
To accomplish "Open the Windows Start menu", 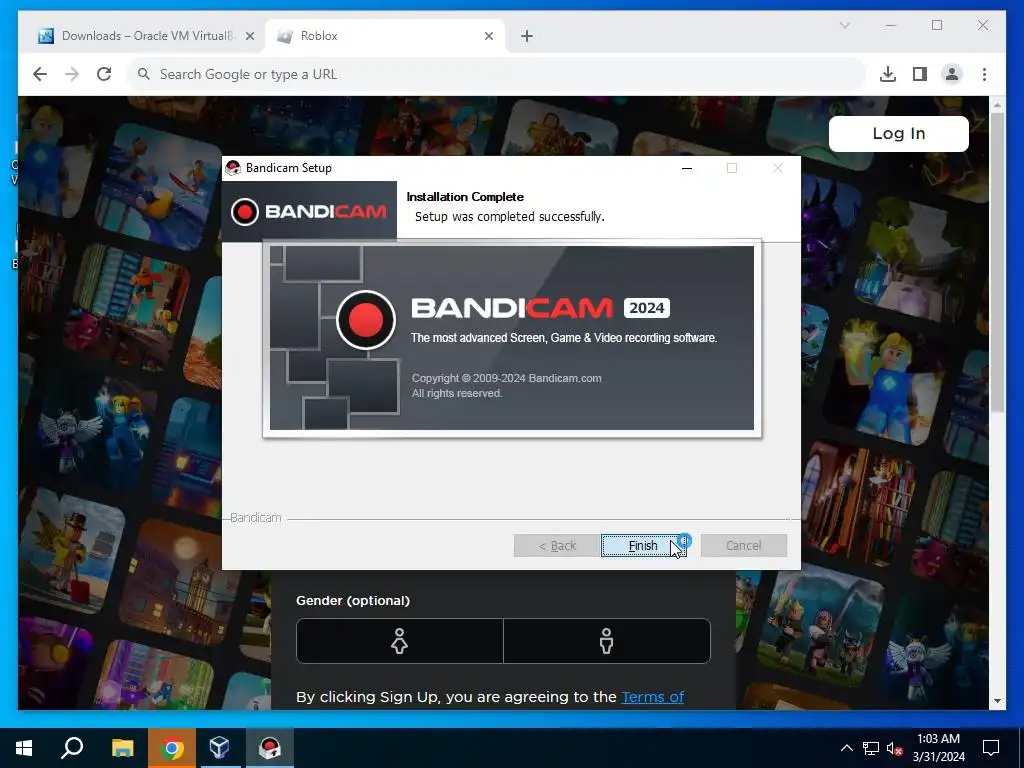I will click(x=24, y=748).
